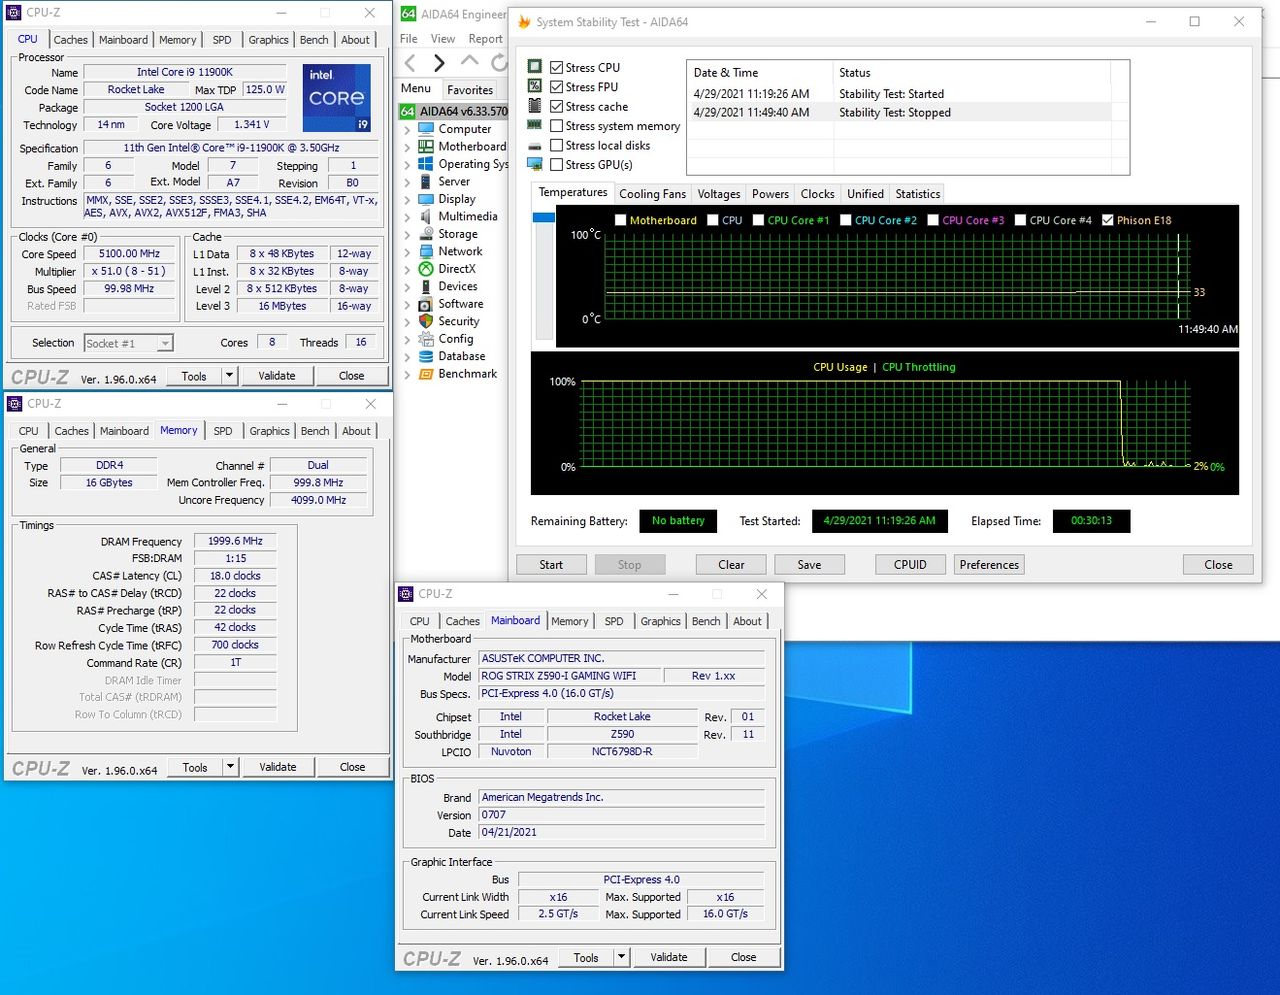Screen dimensions: 1280x995
Task: Click AIDA64 forward navigation arrow
Action: pos(439,64)
